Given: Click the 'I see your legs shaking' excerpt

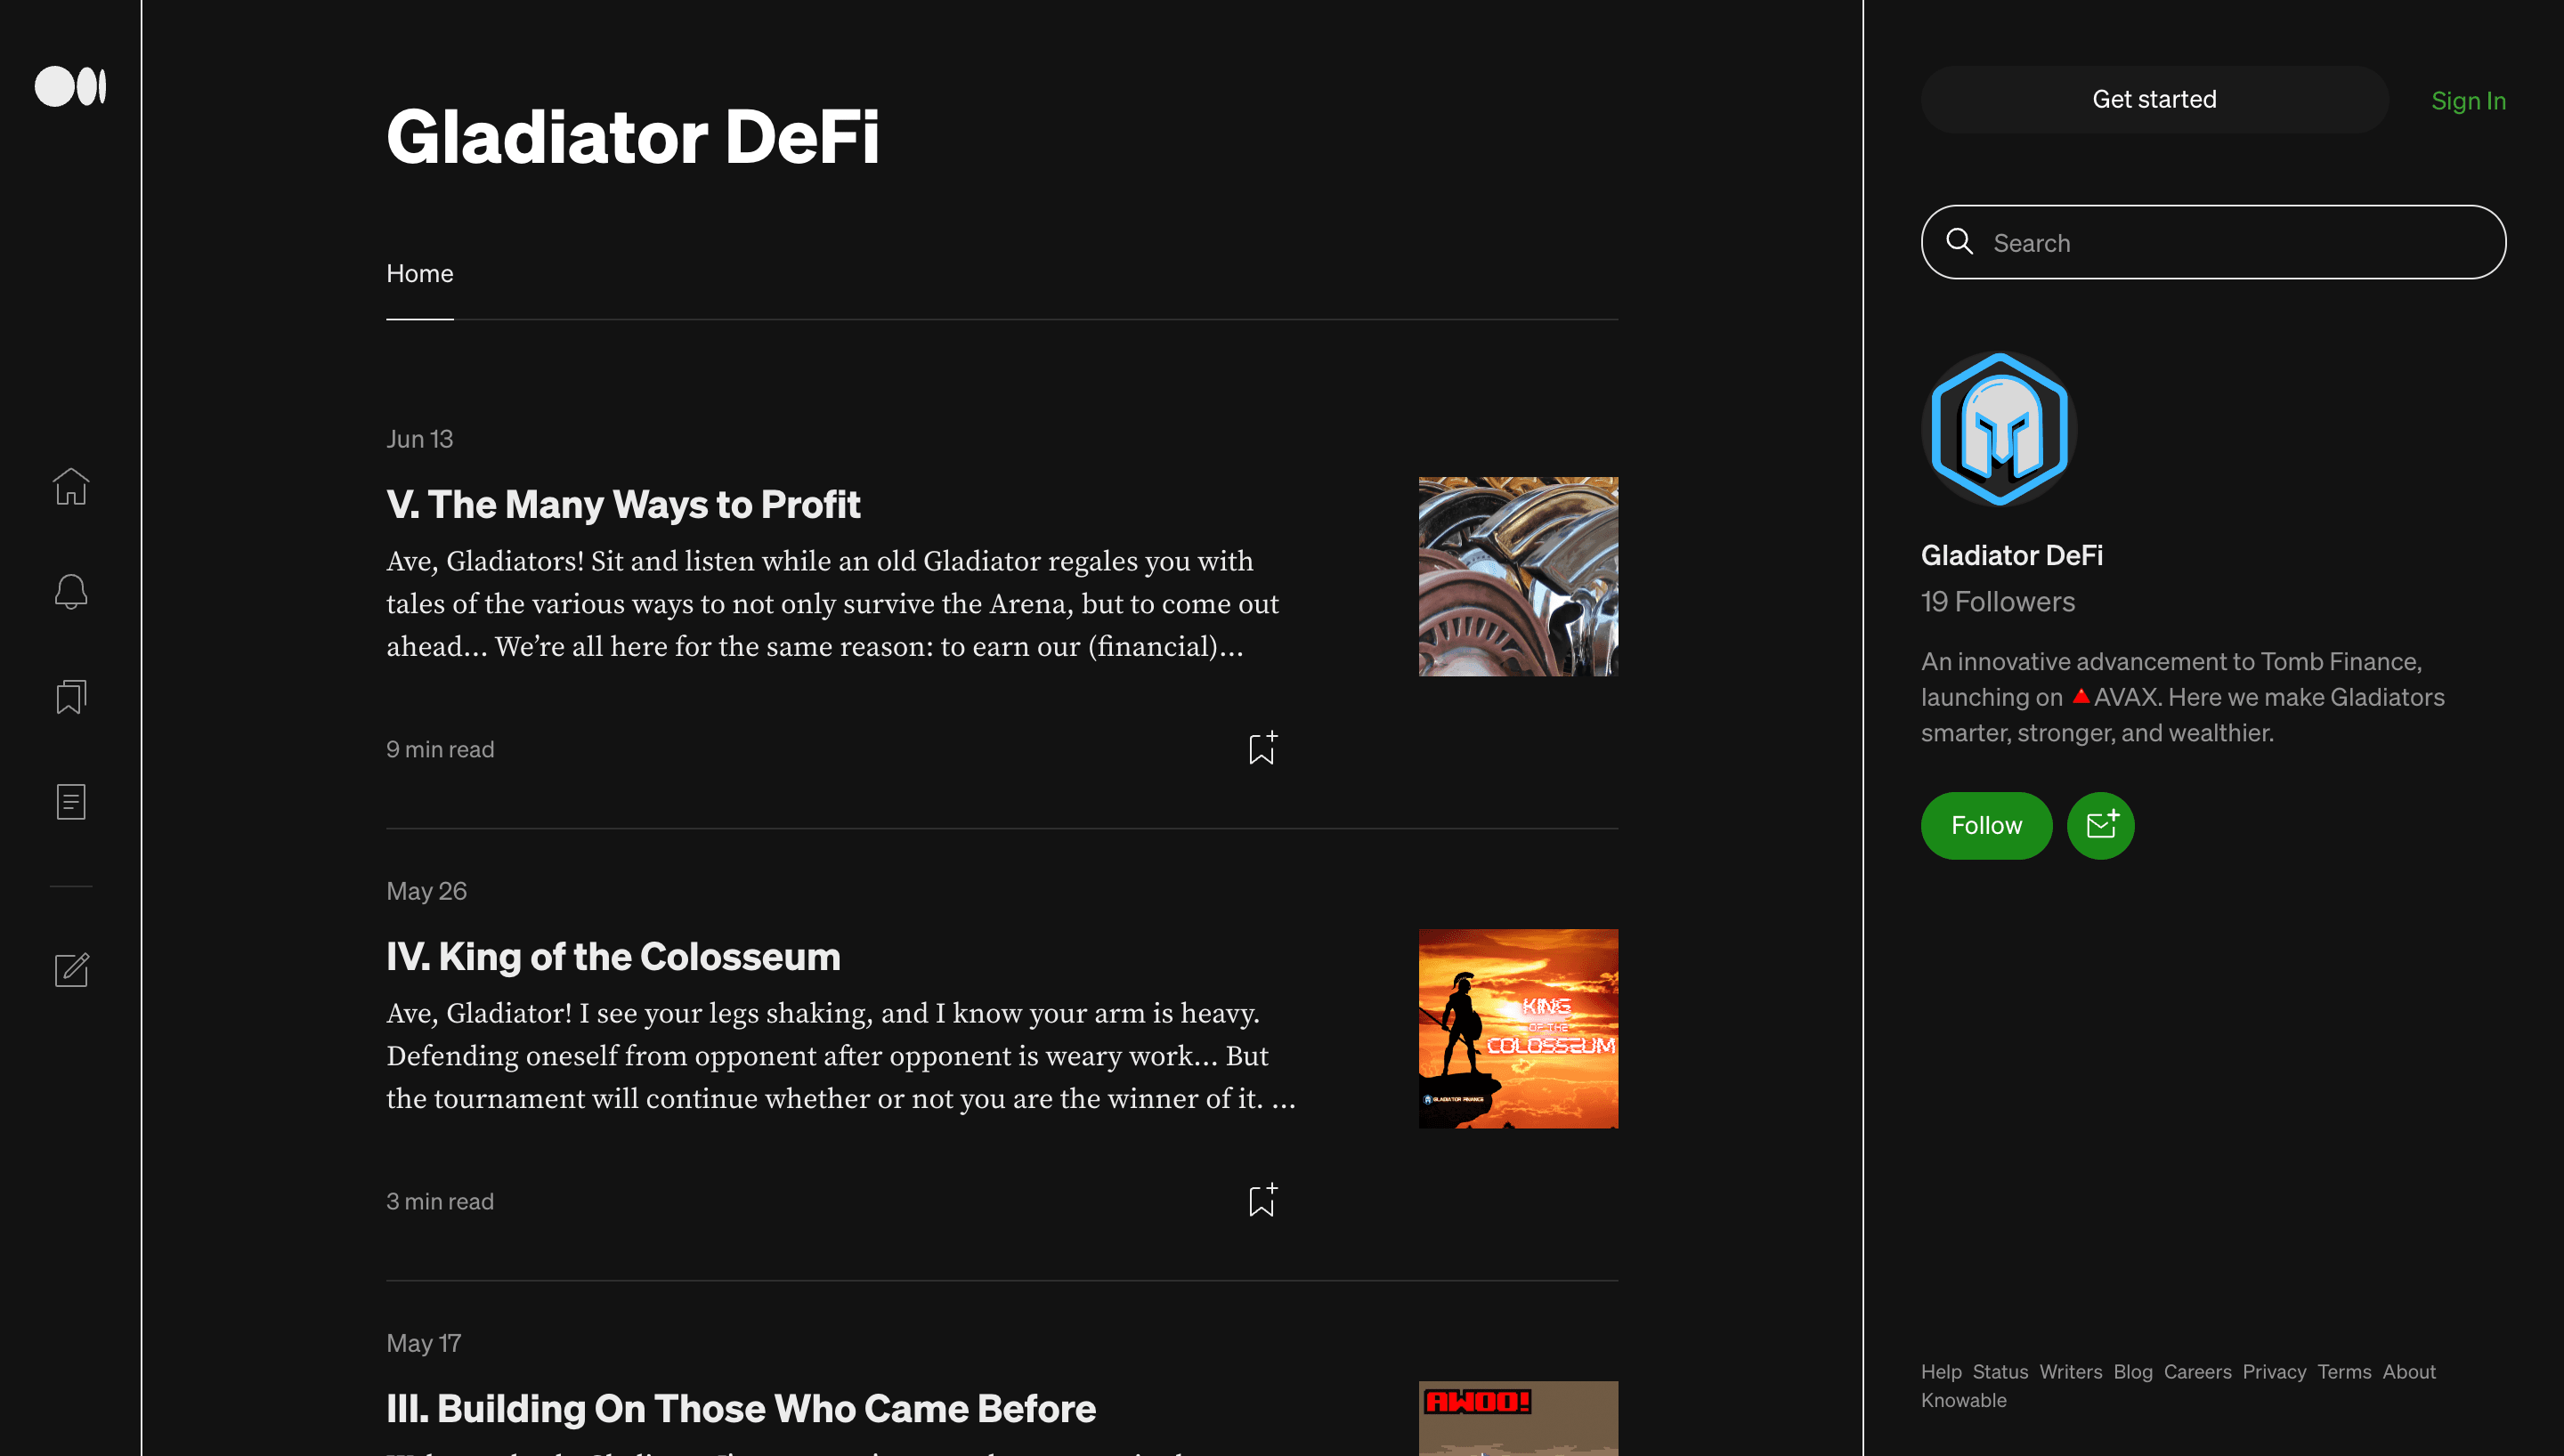Looking at the screenshot, I should point(841,1055).
